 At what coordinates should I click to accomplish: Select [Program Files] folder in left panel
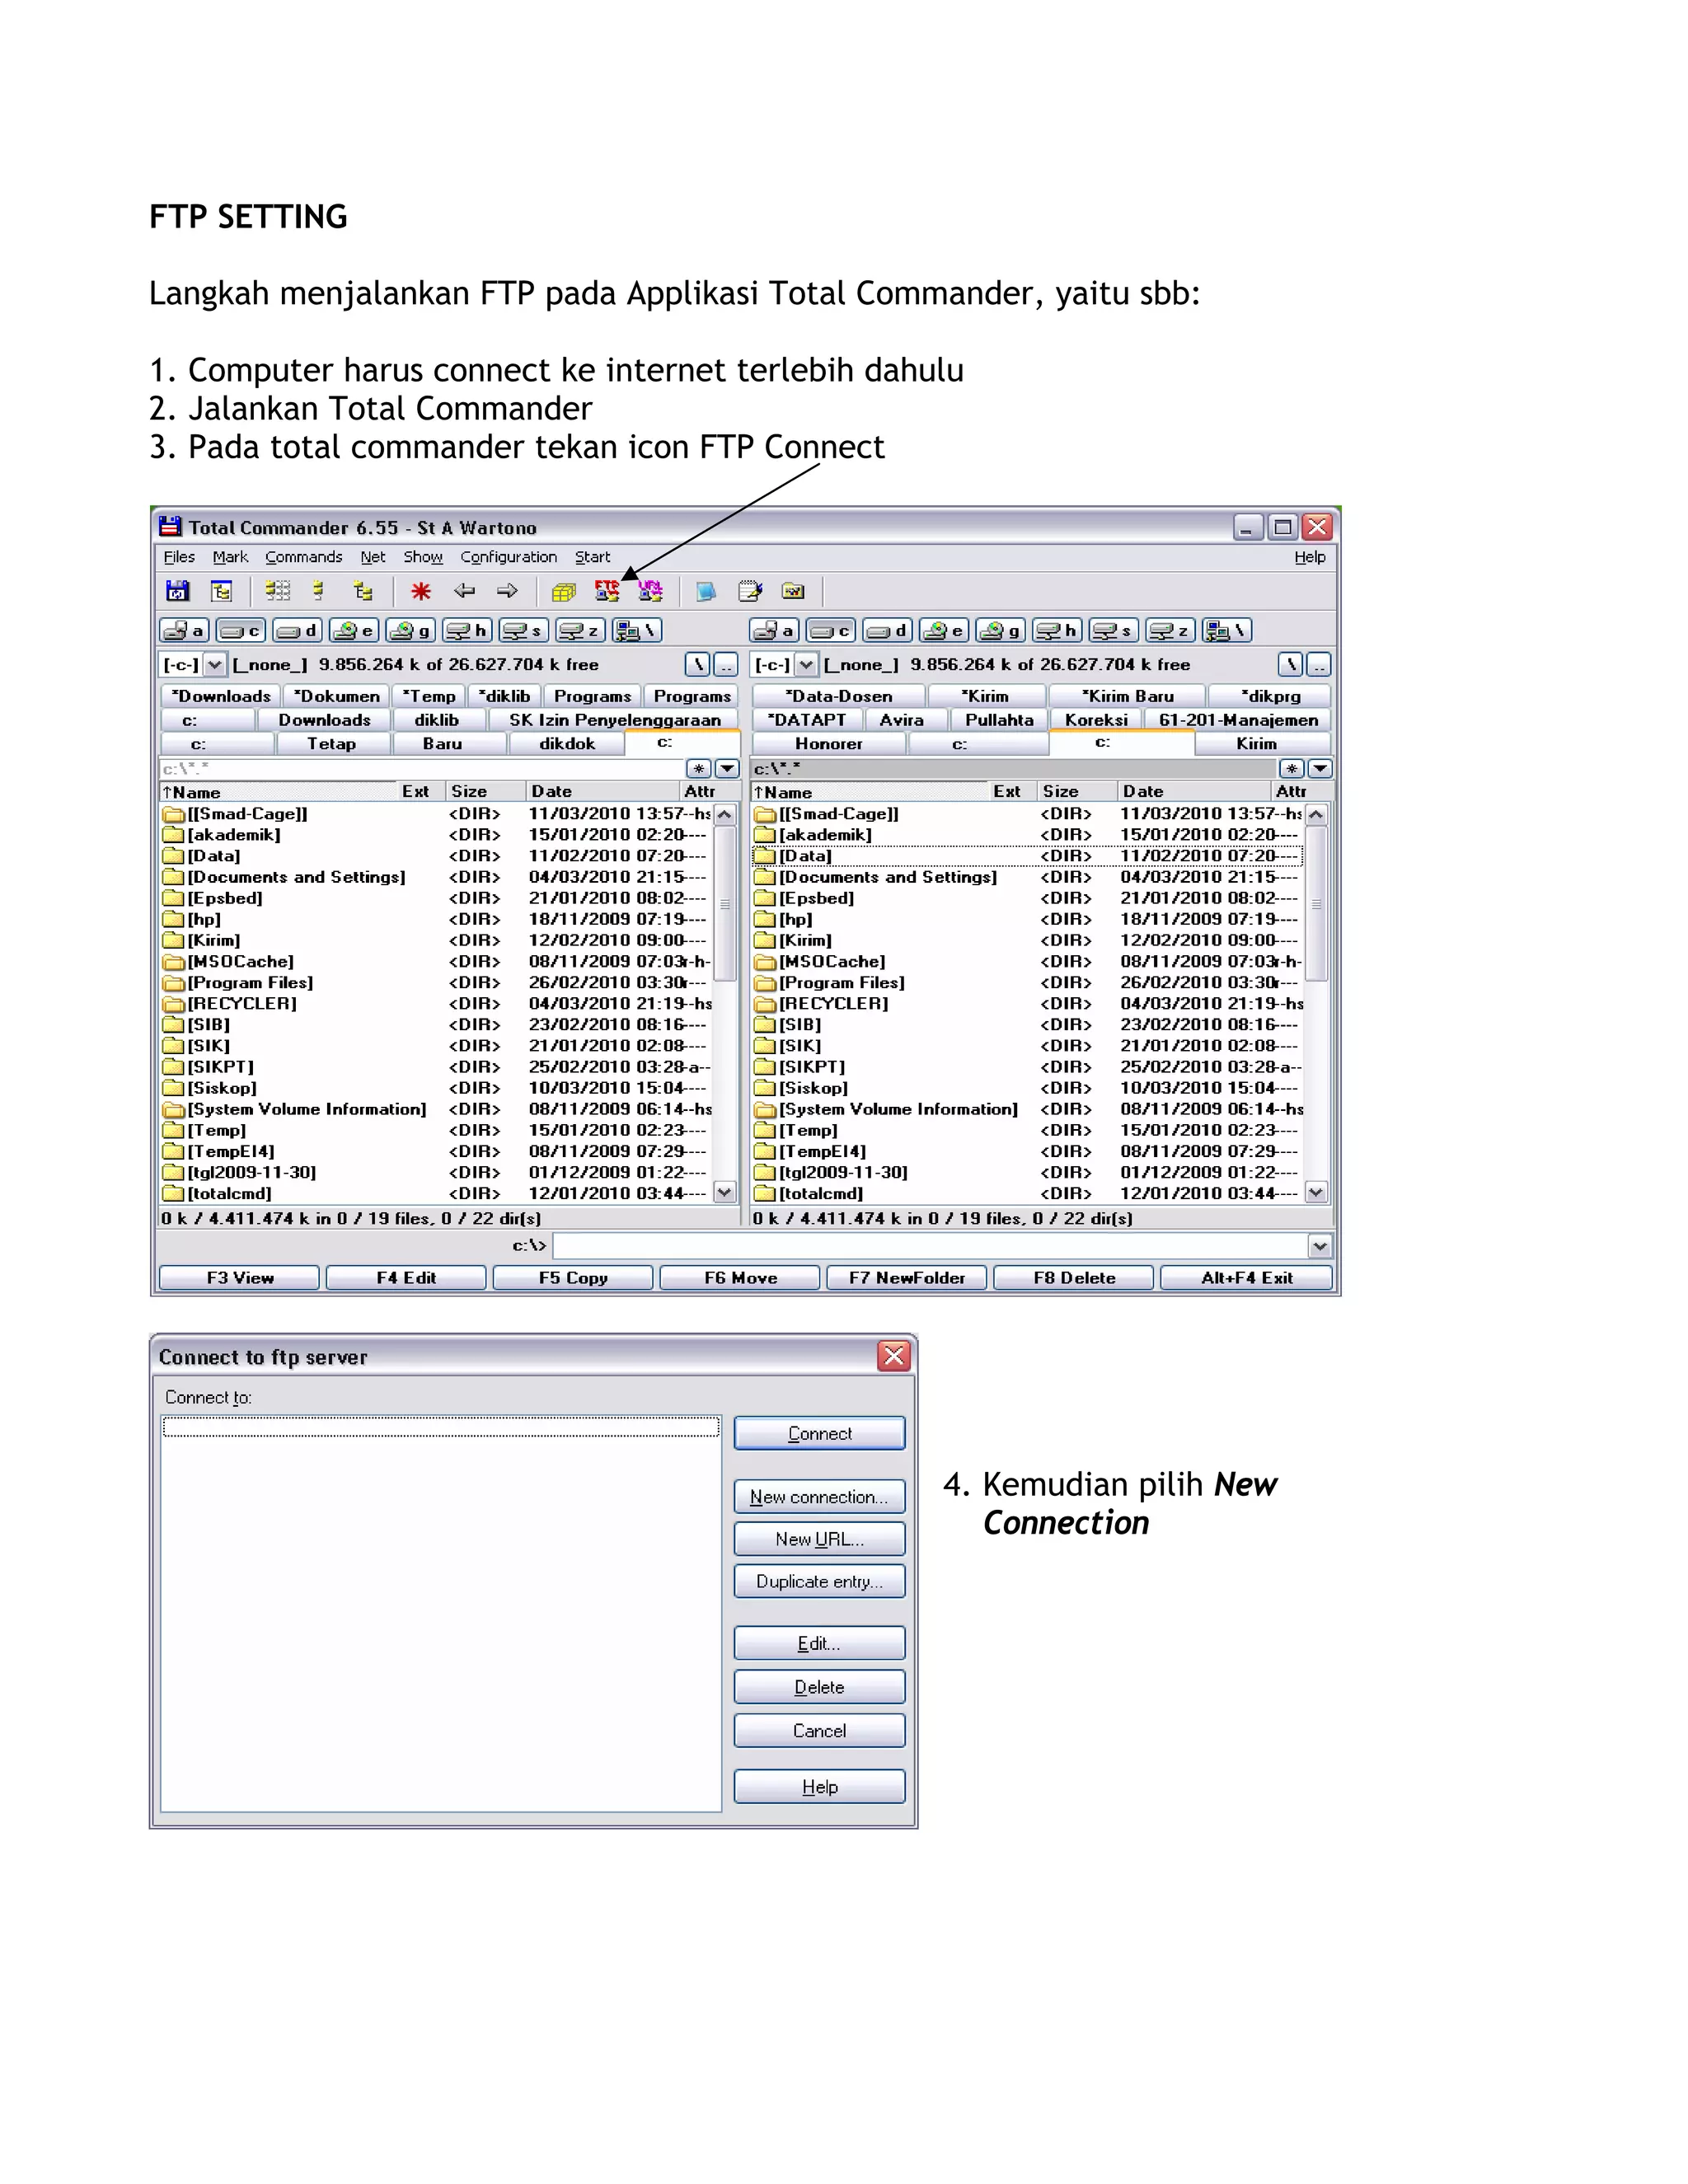[250, 982]
